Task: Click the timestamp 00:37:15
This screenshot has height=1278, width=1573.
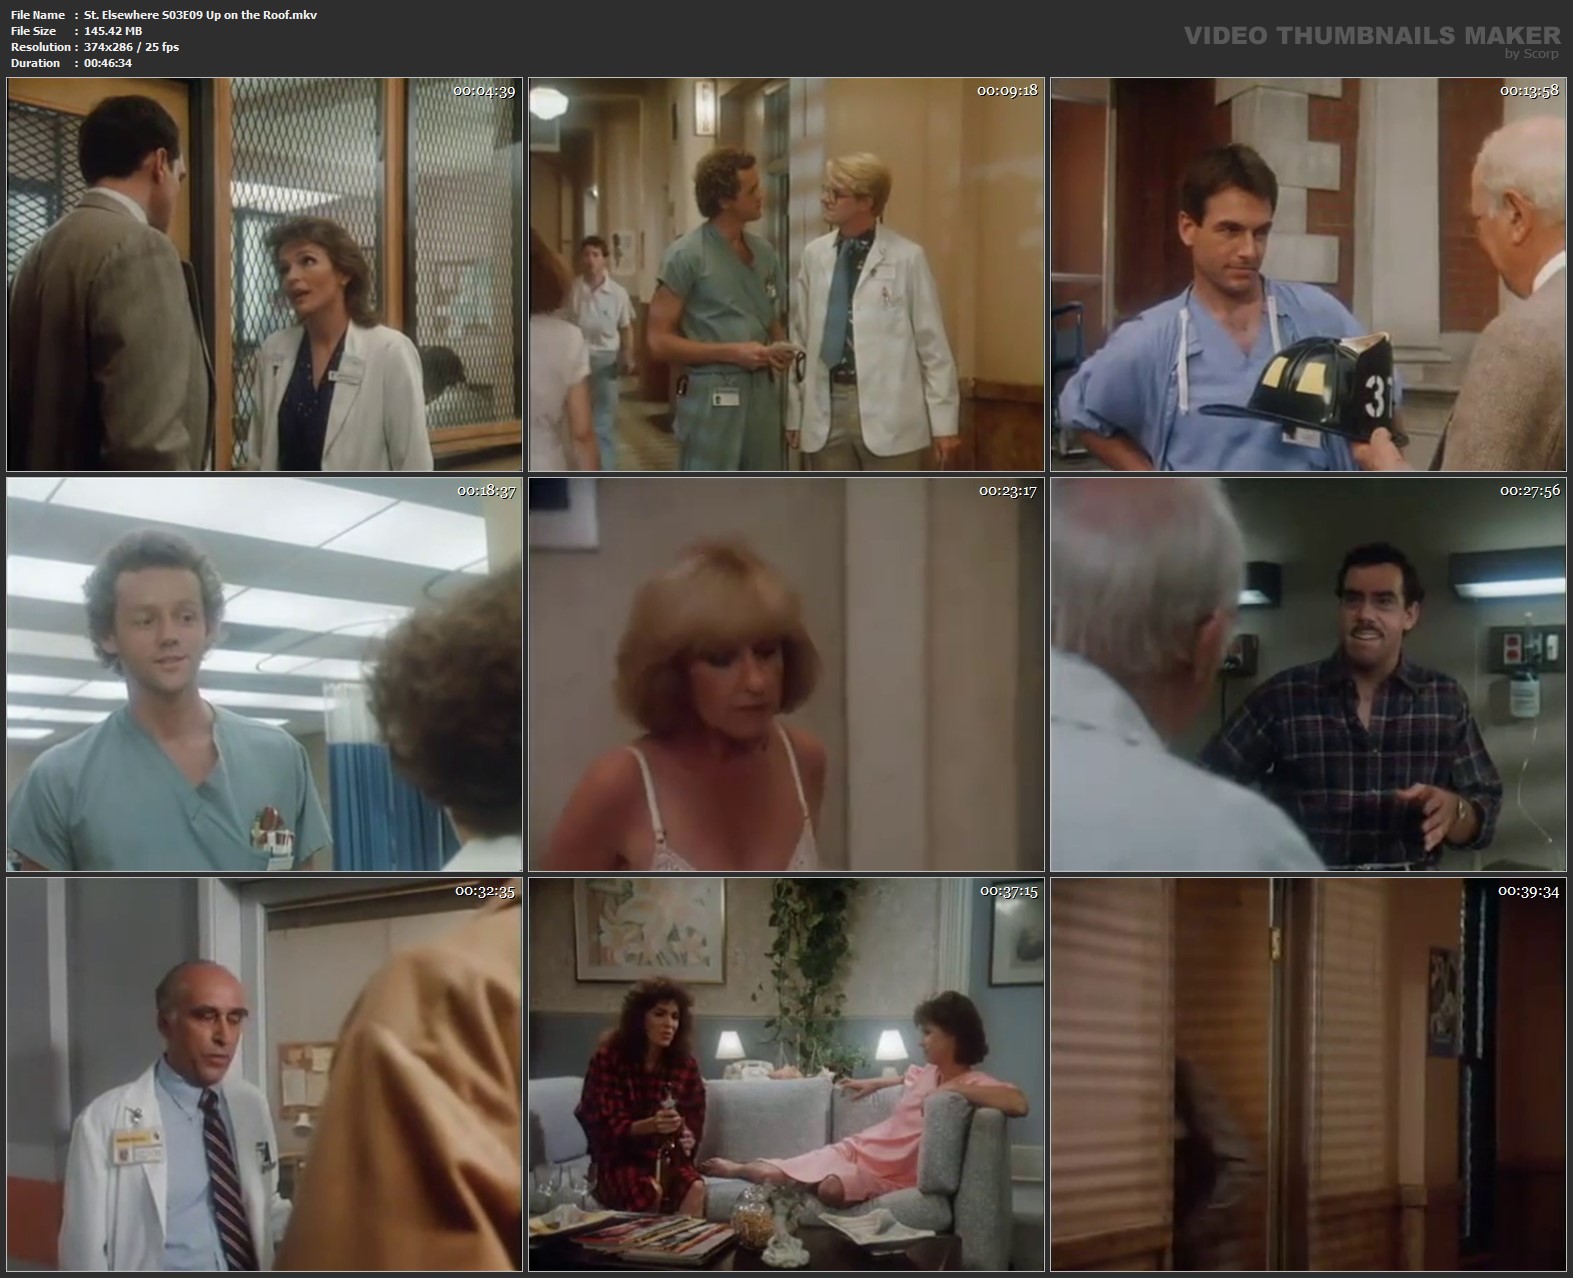Action: (1008, 891)
